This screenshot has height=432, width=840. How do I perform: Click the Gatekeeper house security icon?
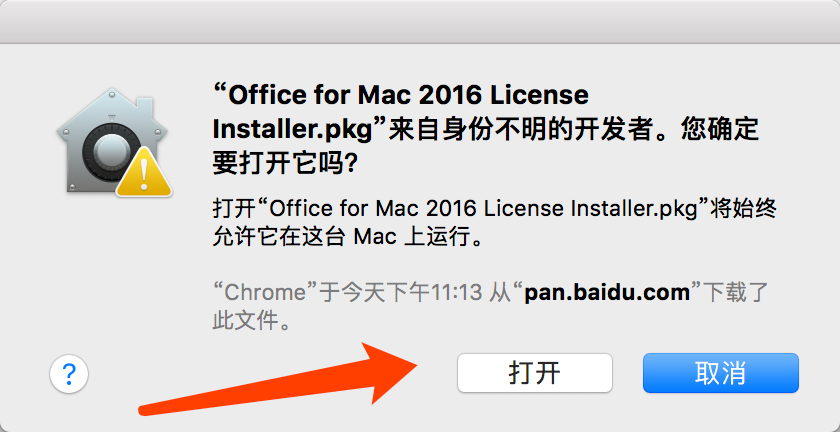click(x=112, y=141)
